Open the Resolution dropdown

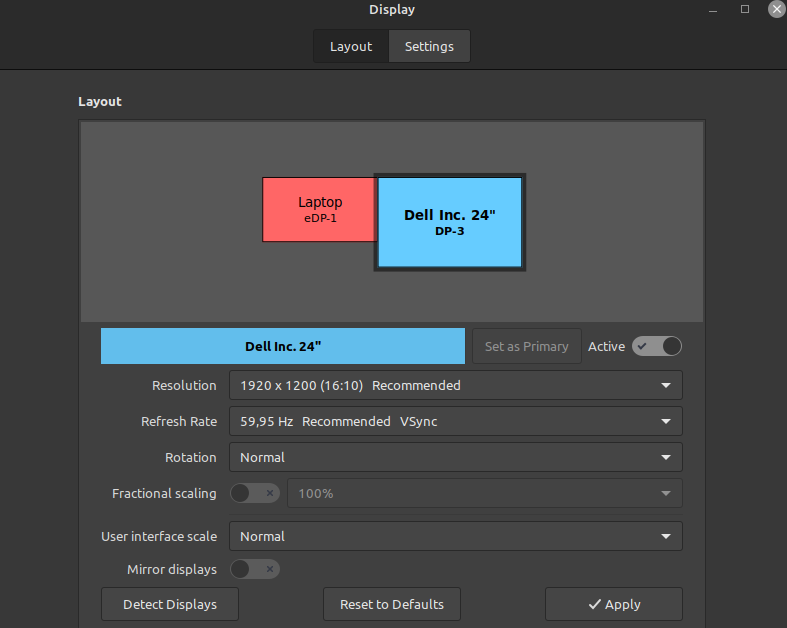coord(455,385)
